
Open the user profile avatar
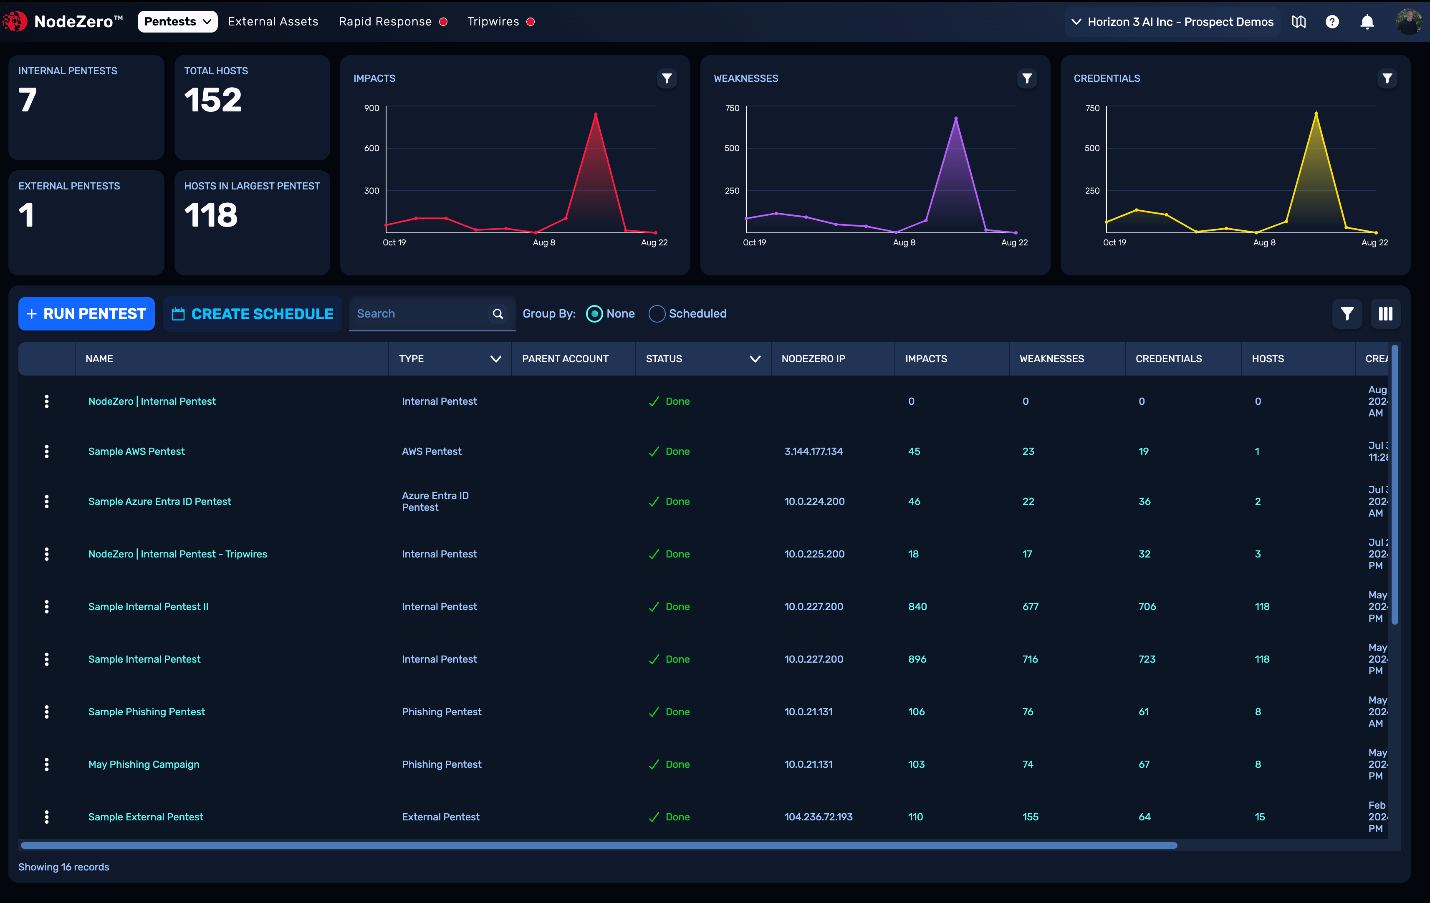[1408, 22]
